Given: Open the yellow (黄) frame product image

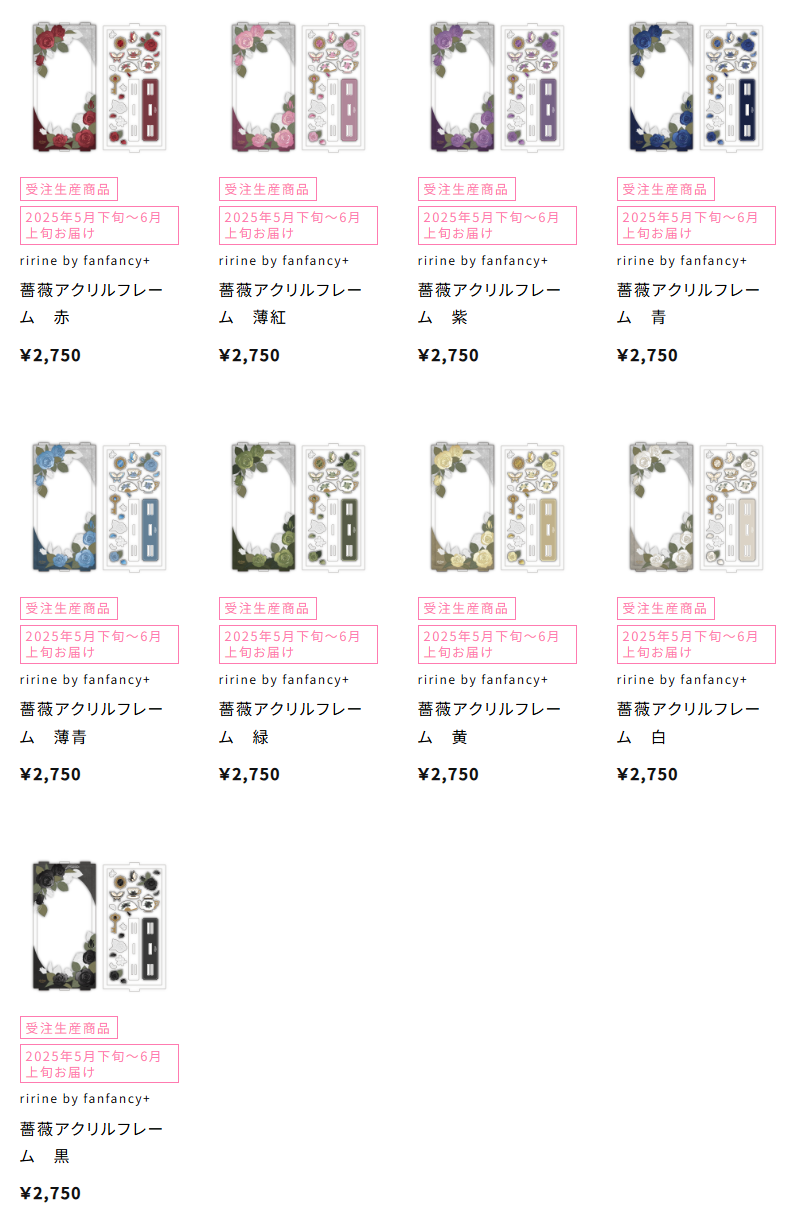Looking at the screenshot, I should (497, 506).
